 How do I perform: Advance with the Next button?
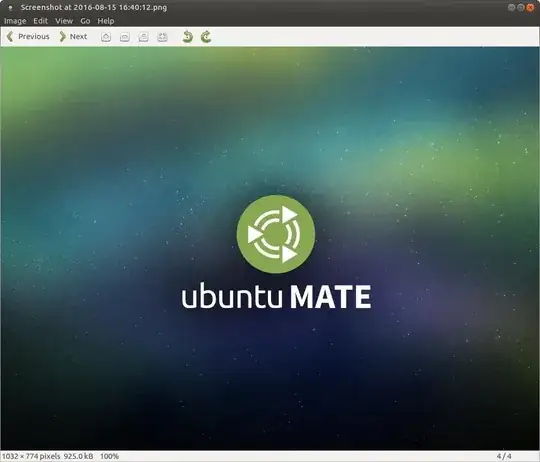click(x=73, y=36)
